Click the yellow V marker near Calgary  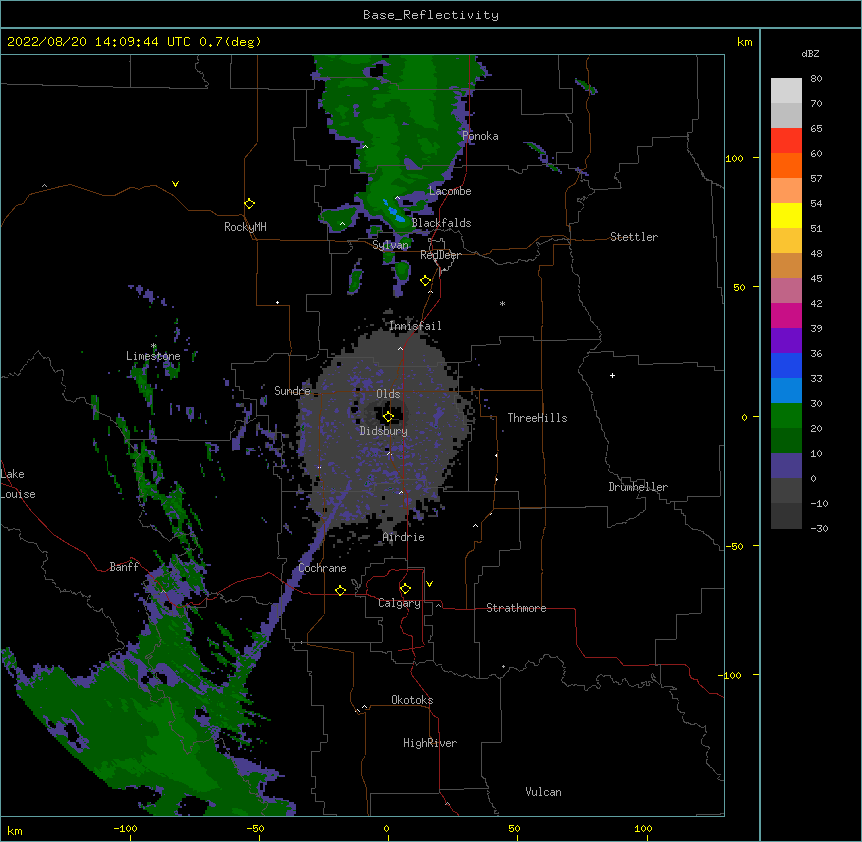(429, 584)
